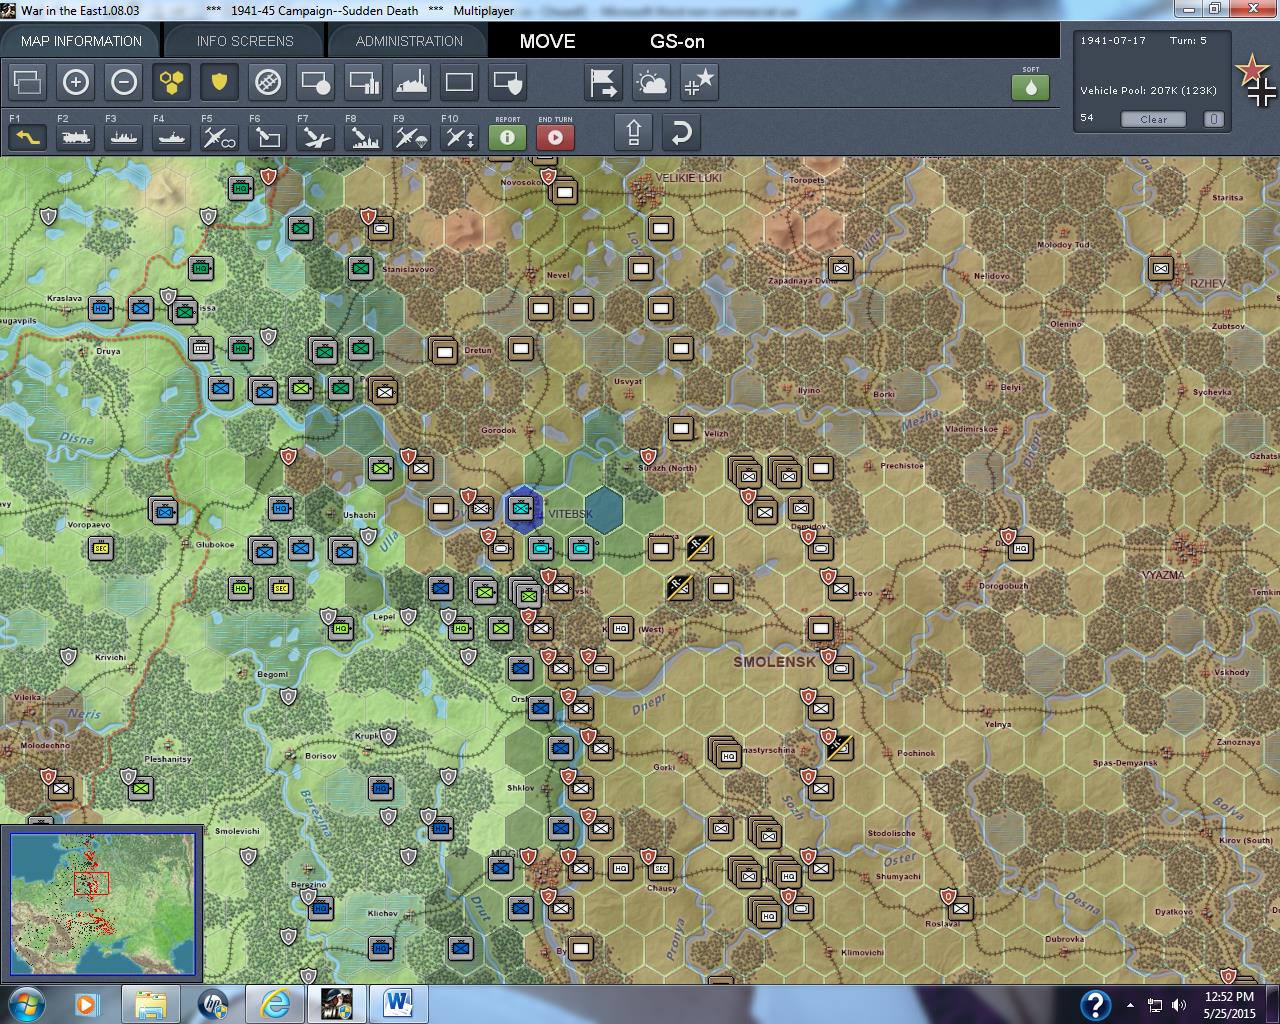Click the minimap overview in lower left
This screenshot has width=1280, height=1024.
(x=103, y=905)
